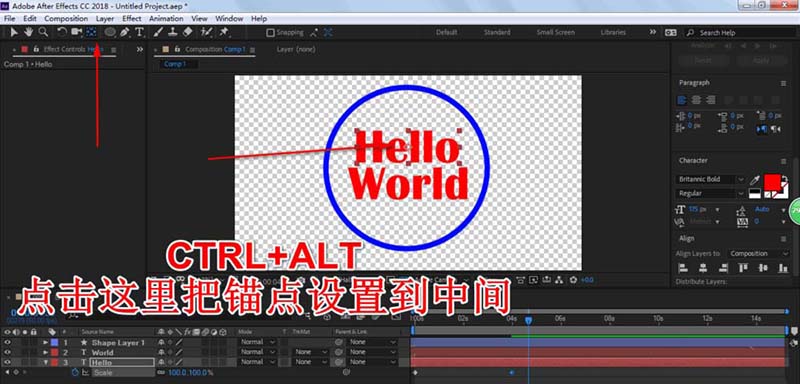The height and width of the screenshot is (384, 800).
Task: Open the Window menu
Action: (229, 19)
